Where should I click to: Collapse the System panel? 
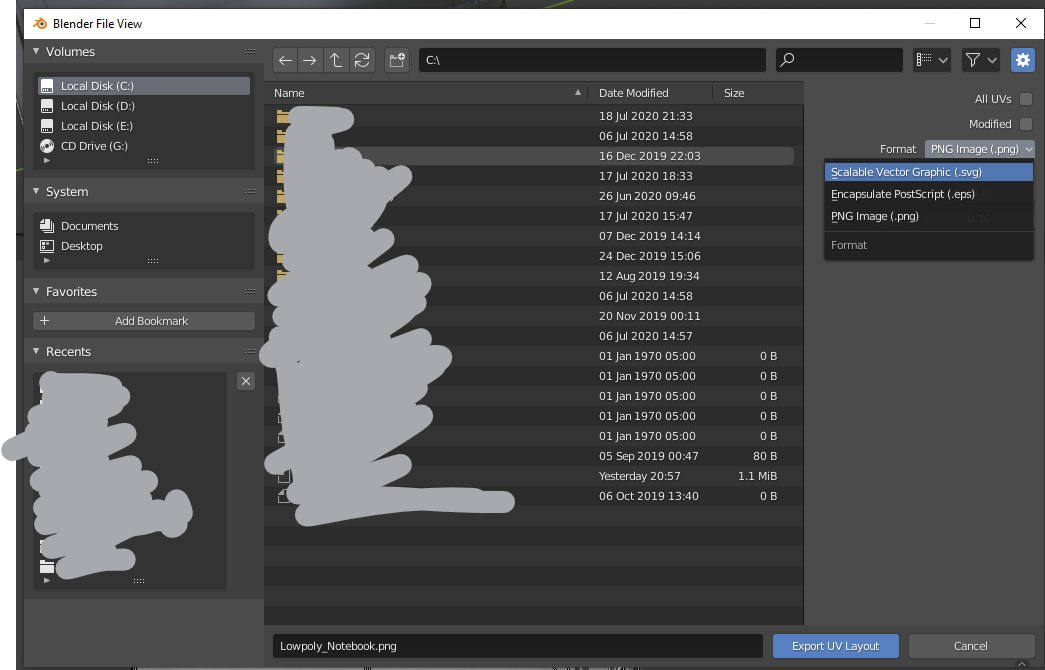click(x=36, y=191)
